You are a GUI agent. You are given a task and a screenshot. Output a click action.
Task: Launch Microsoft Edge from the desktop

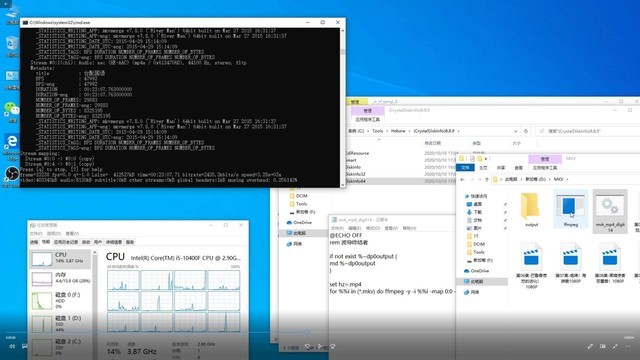pos(12,146)
